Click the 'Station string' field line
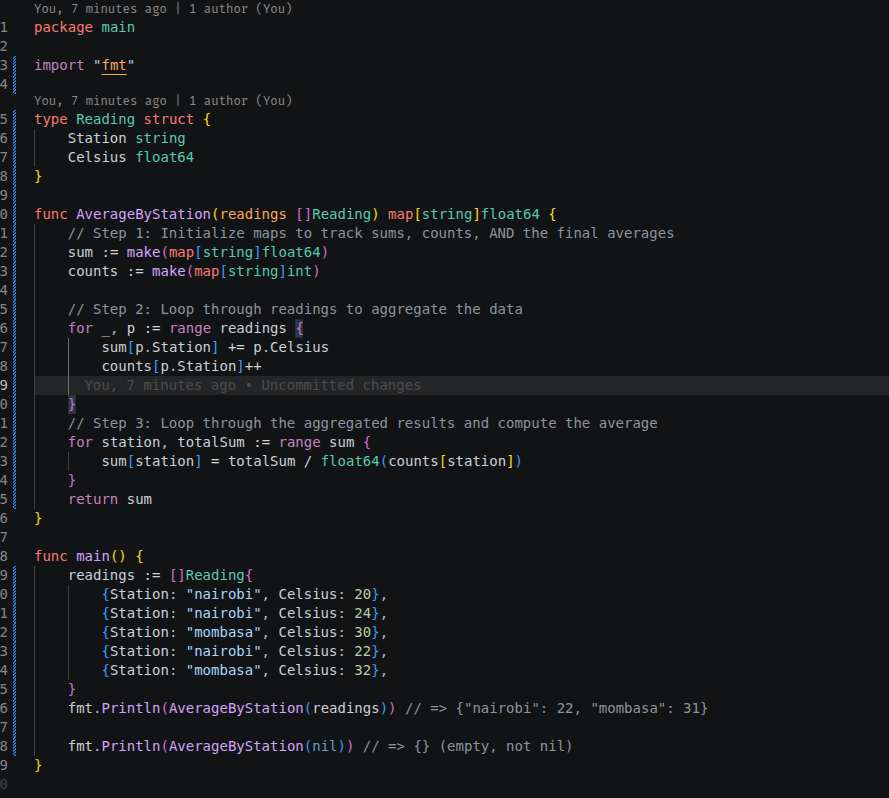 (x=126, y=138)
